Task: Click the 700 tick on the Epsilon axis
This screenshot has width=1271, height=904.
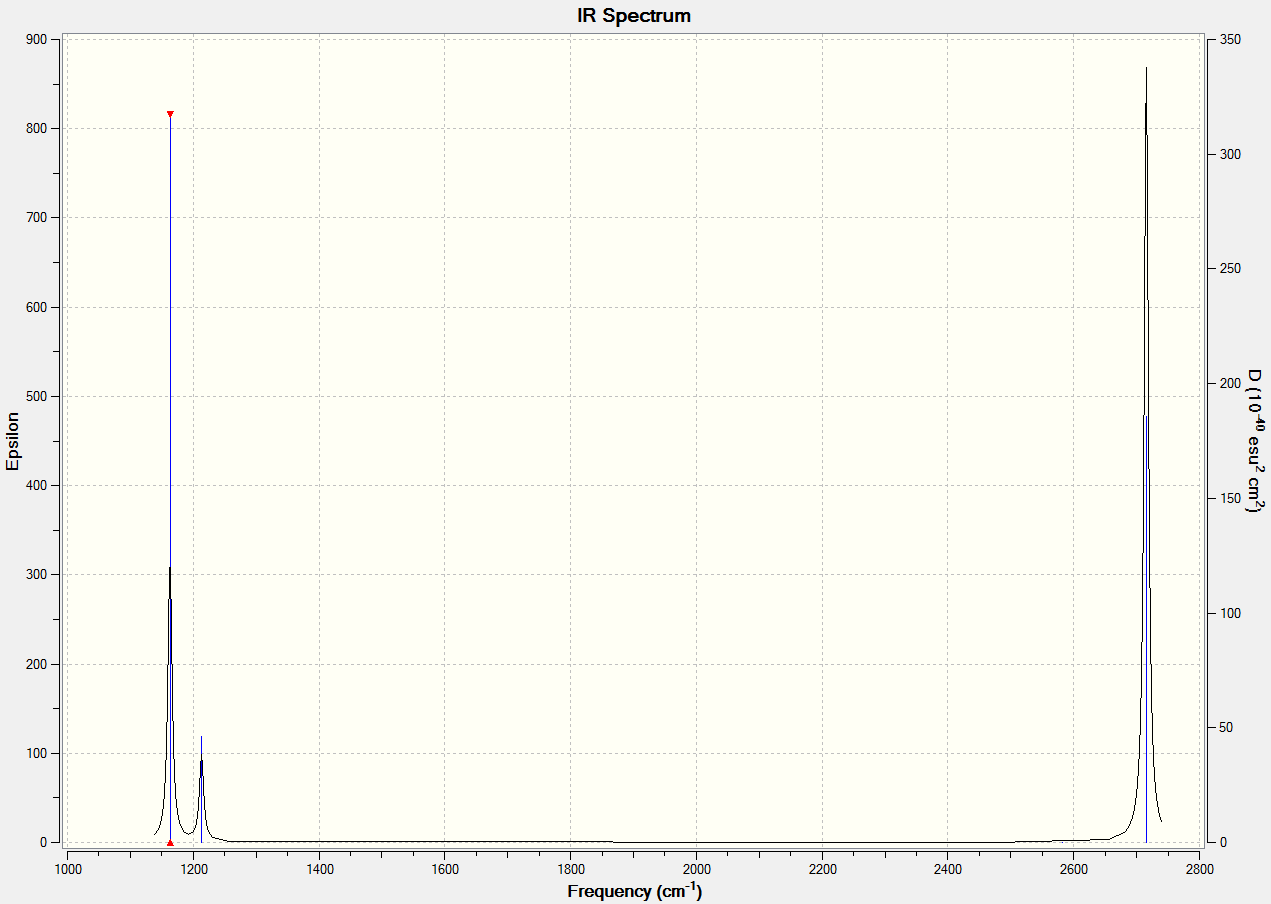Action: pos(36,217)
